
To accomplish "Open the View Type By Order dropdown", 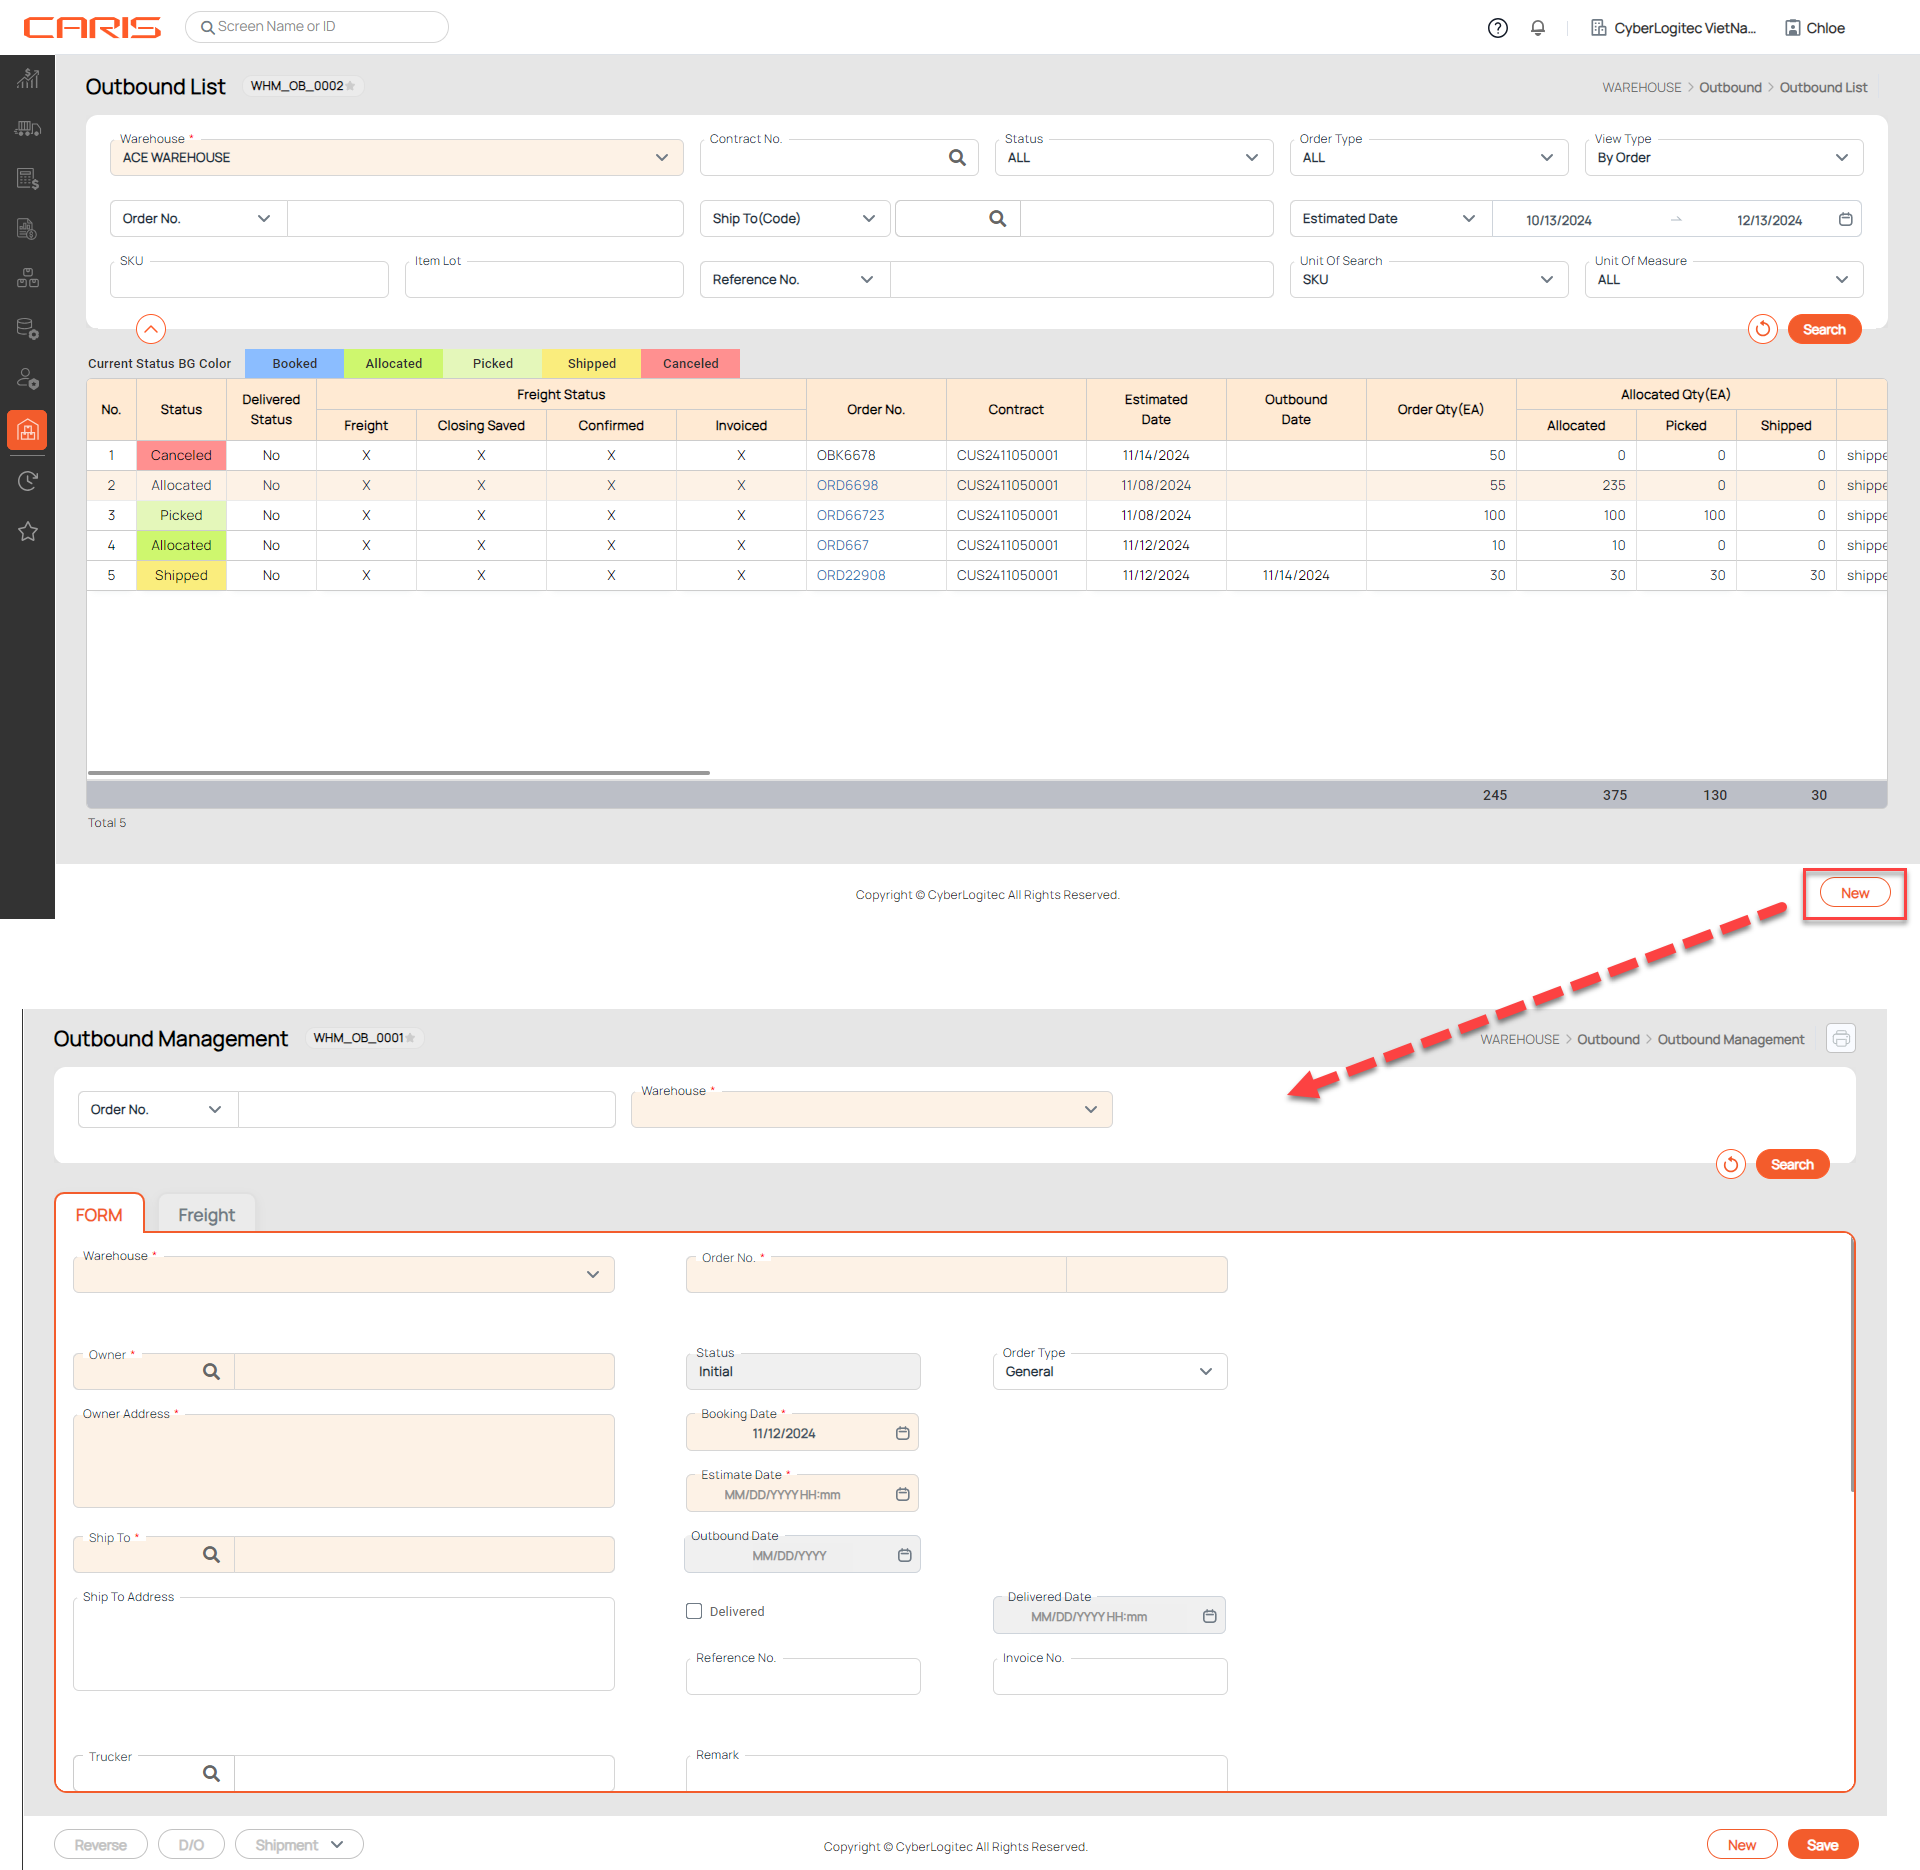I will coord(1722,158).
